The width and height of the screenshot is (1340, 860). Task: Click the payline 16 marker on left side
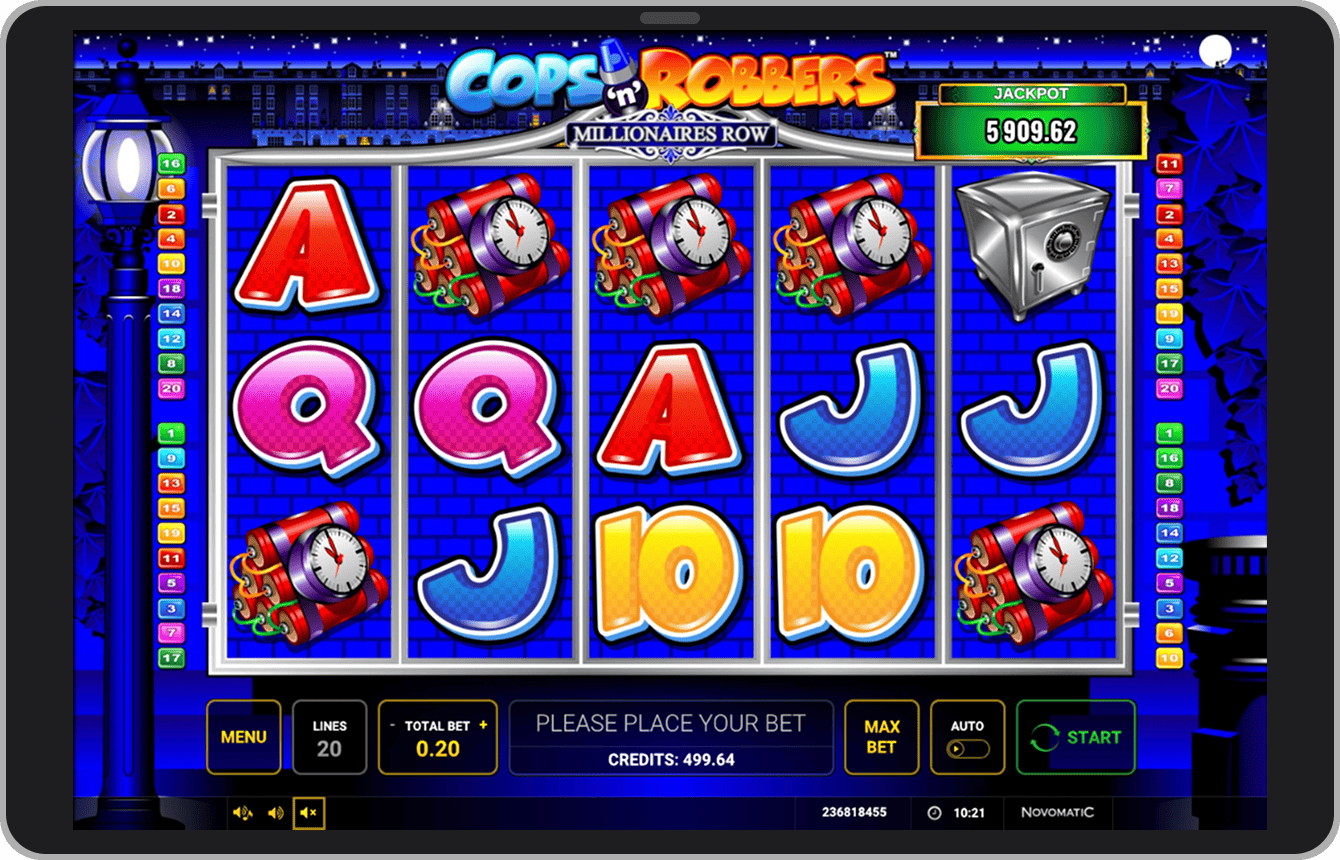click(171, 164)
